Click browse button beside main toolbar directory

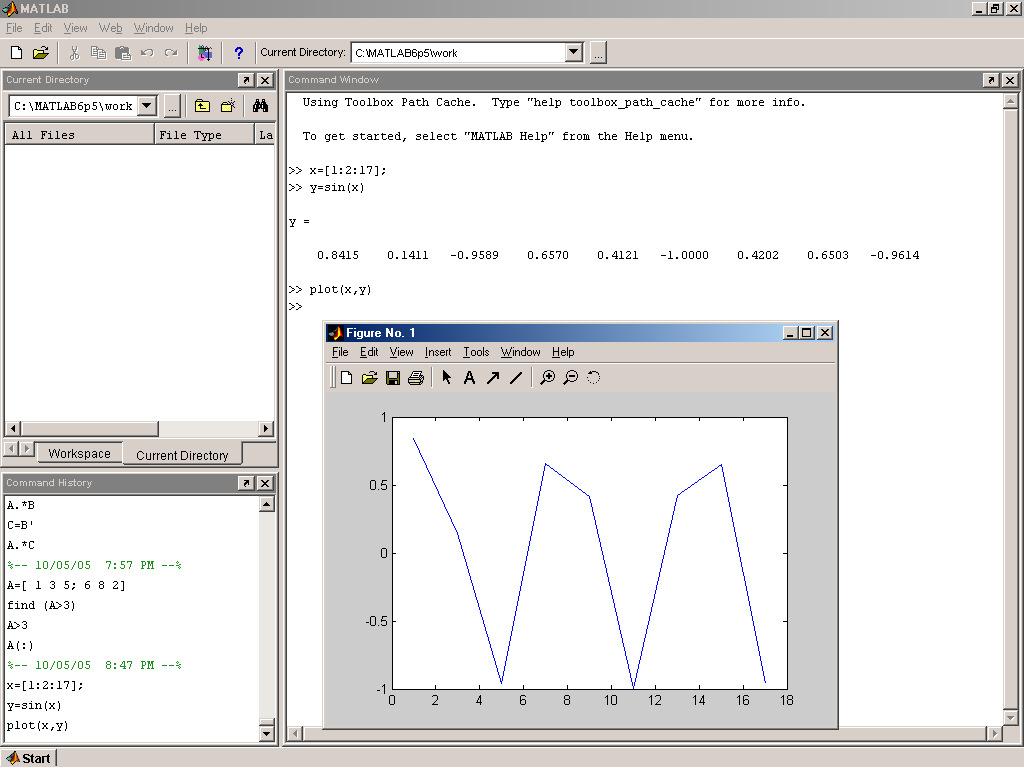(x=598, y=53)
